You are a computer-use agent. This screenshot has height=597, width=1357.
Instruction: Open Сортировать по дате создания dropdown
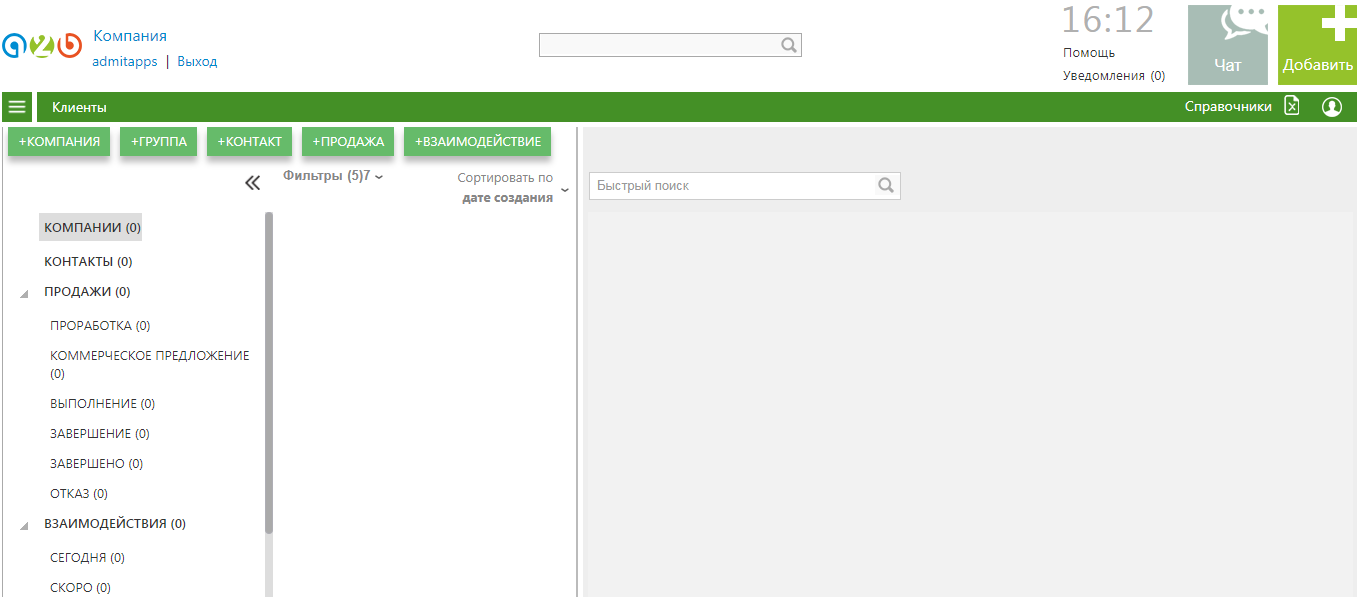[x=510, y=187]
